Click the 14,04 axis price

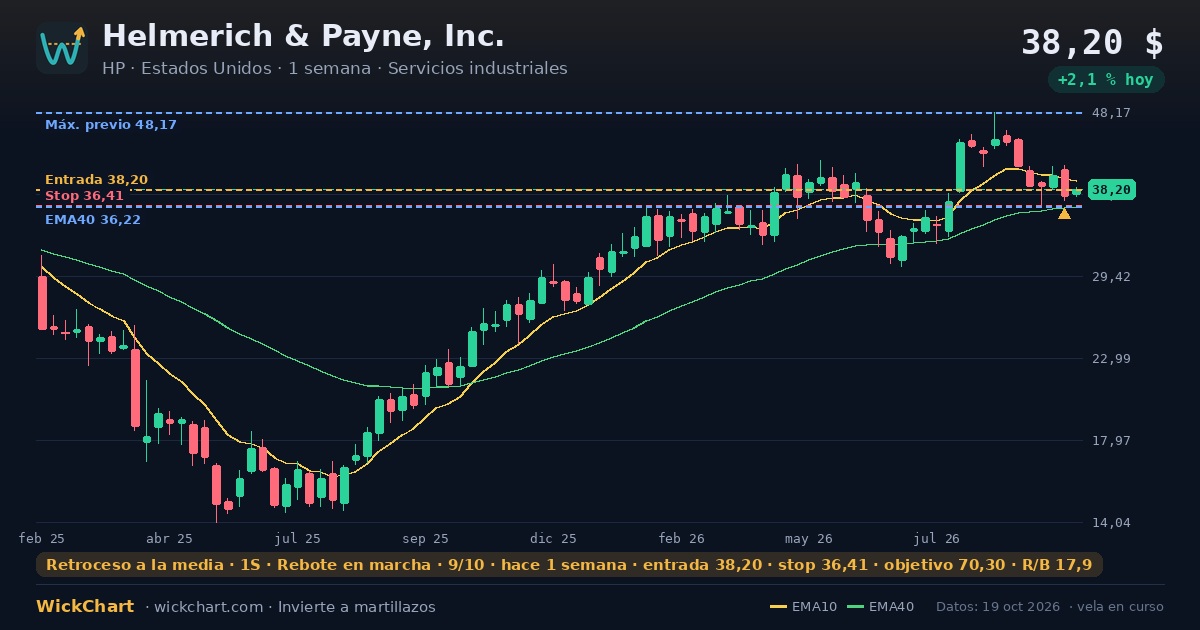click(1111, 523)
